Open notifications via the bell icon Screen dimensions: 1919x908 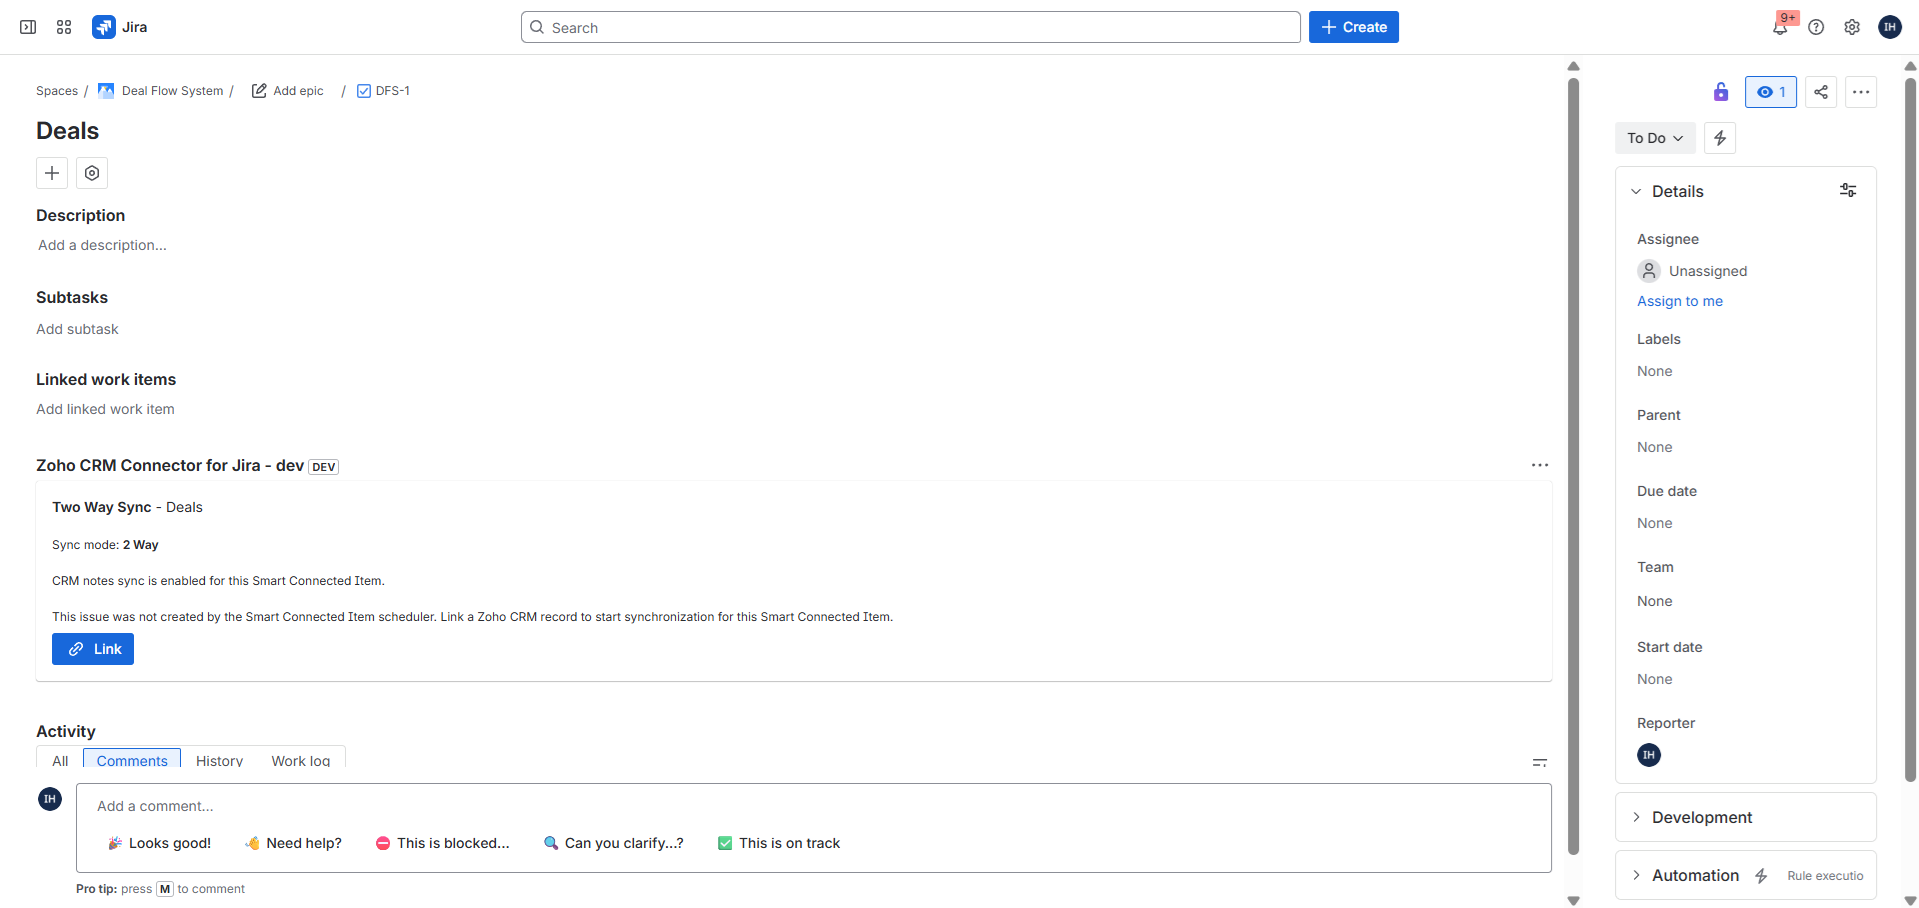pyautogui.click(x=1780, y=27)
